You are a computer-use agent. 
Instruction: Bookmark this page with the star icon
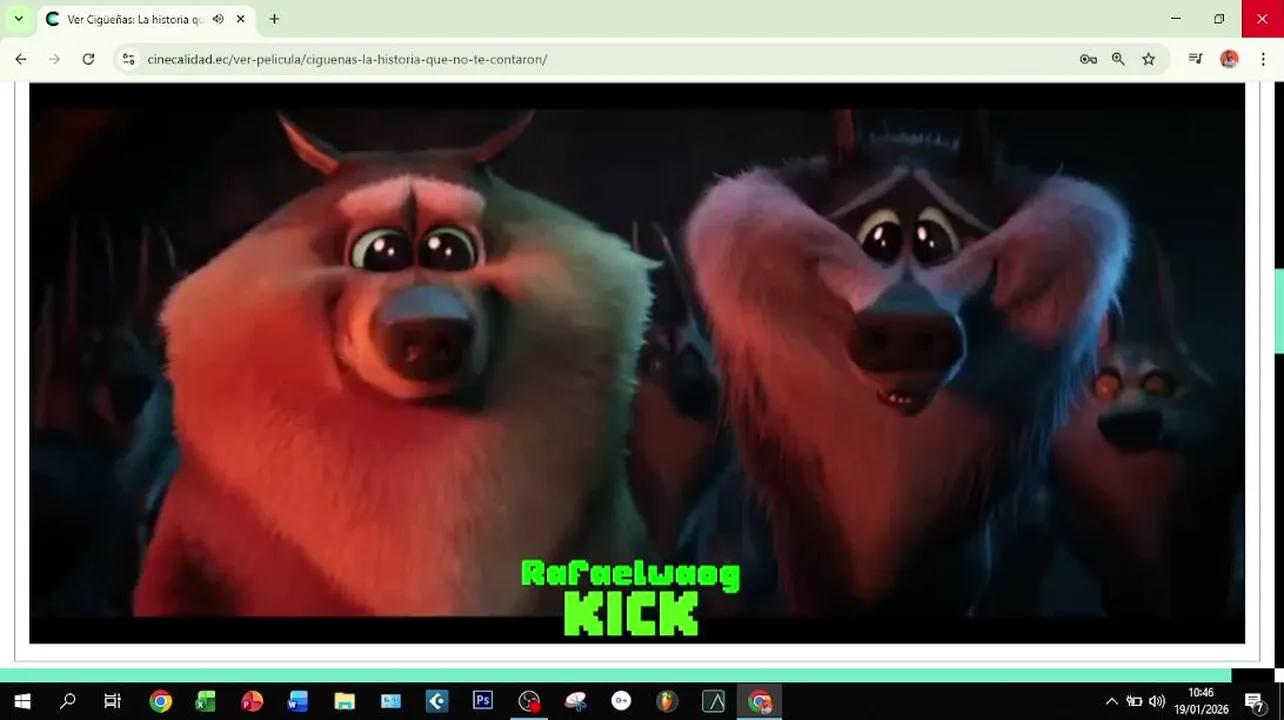click(1148, 59)
